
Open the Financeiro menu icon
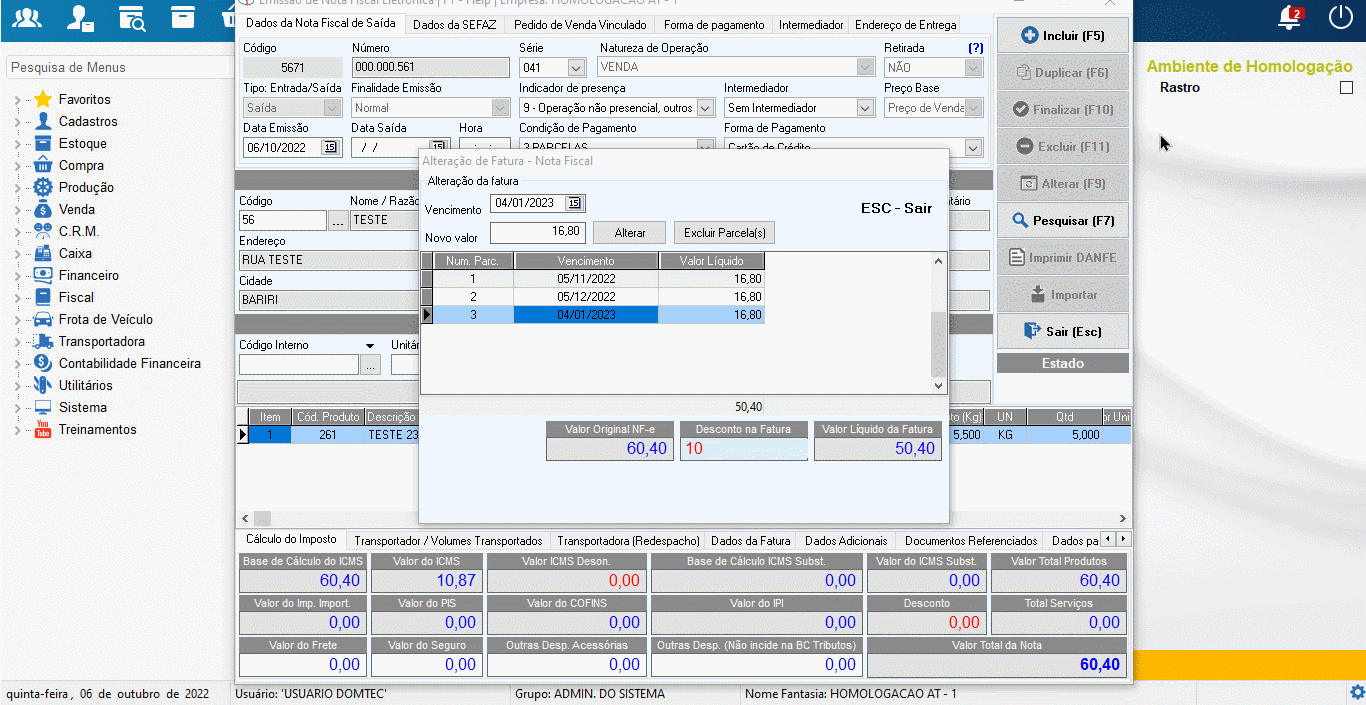[42, 275]
